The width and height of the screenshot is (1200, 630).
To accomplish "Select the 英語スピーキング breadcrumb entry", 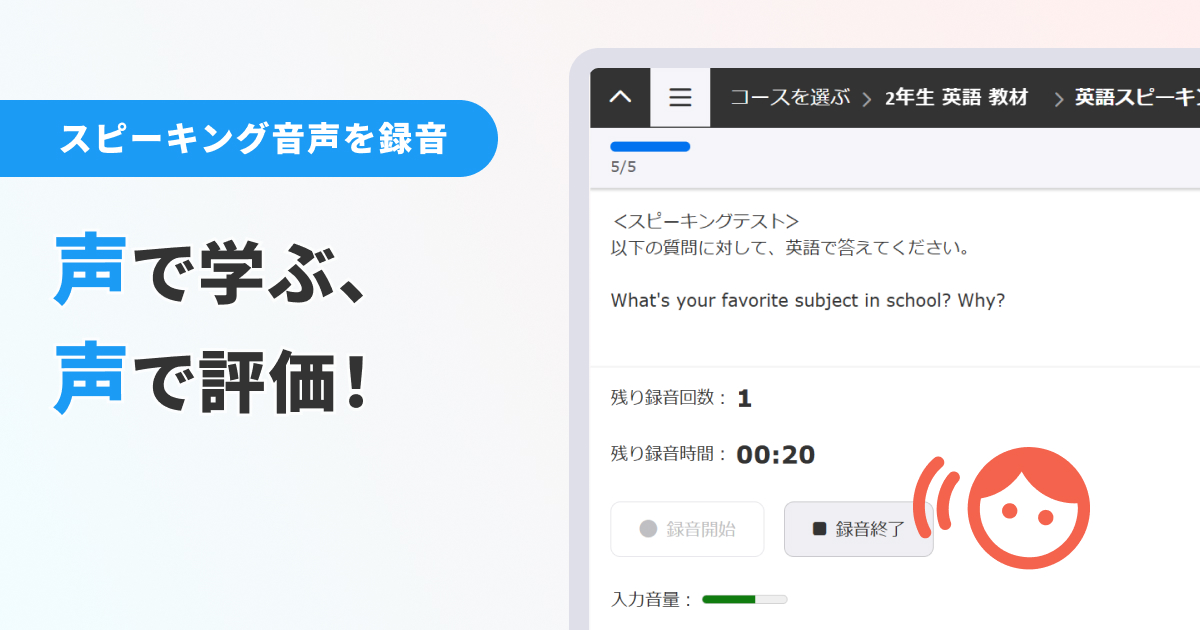I will click(1140, 97).
